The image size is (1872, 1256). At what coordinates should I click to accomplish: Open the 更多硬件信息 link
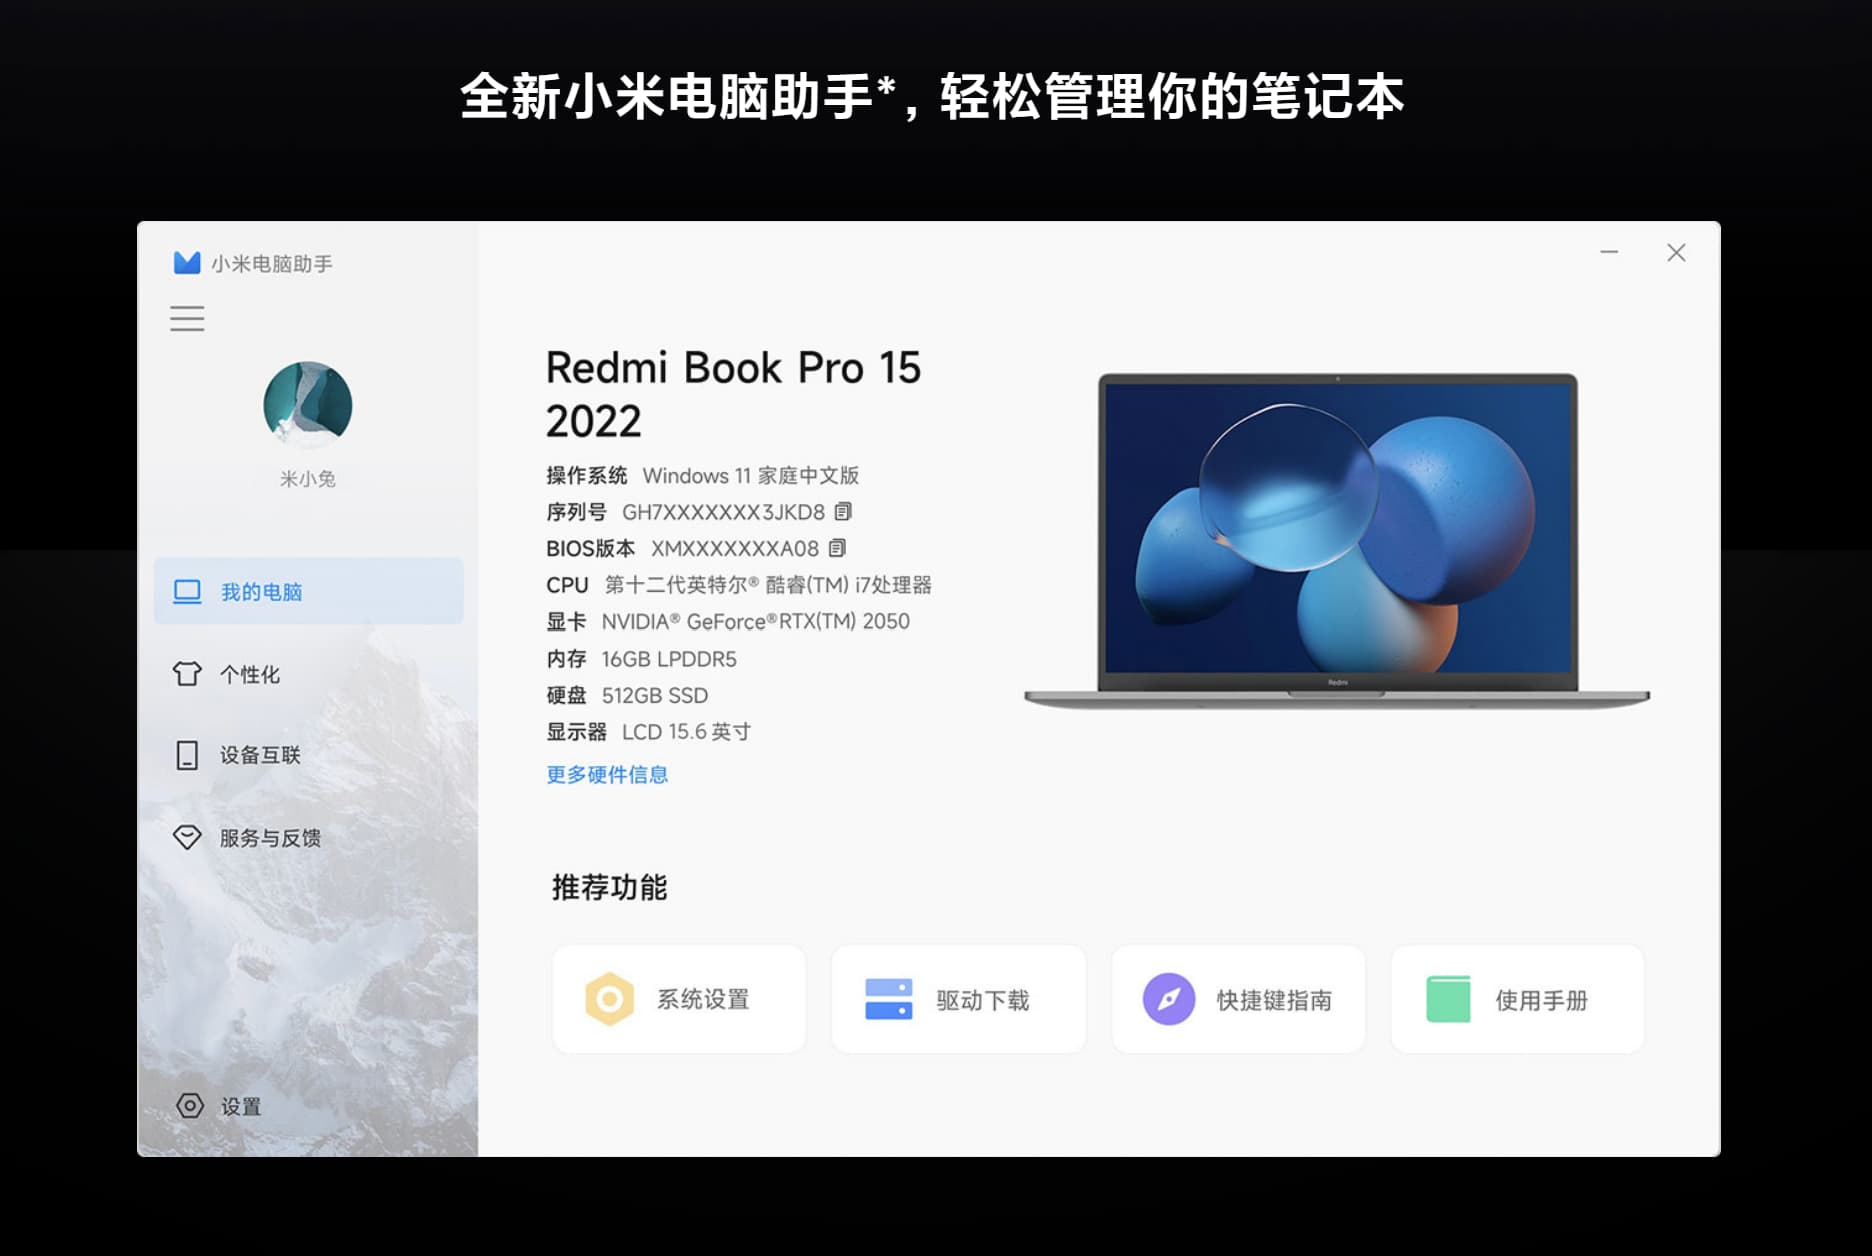coord(607,774)
